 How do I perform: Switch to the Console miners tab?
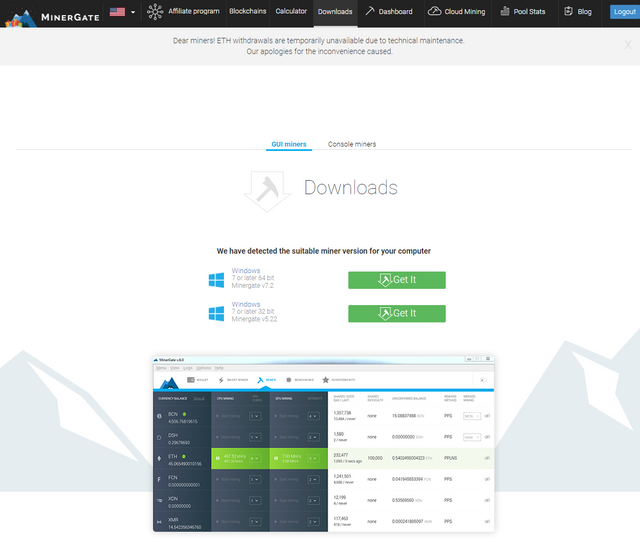(x=352, y=144)
